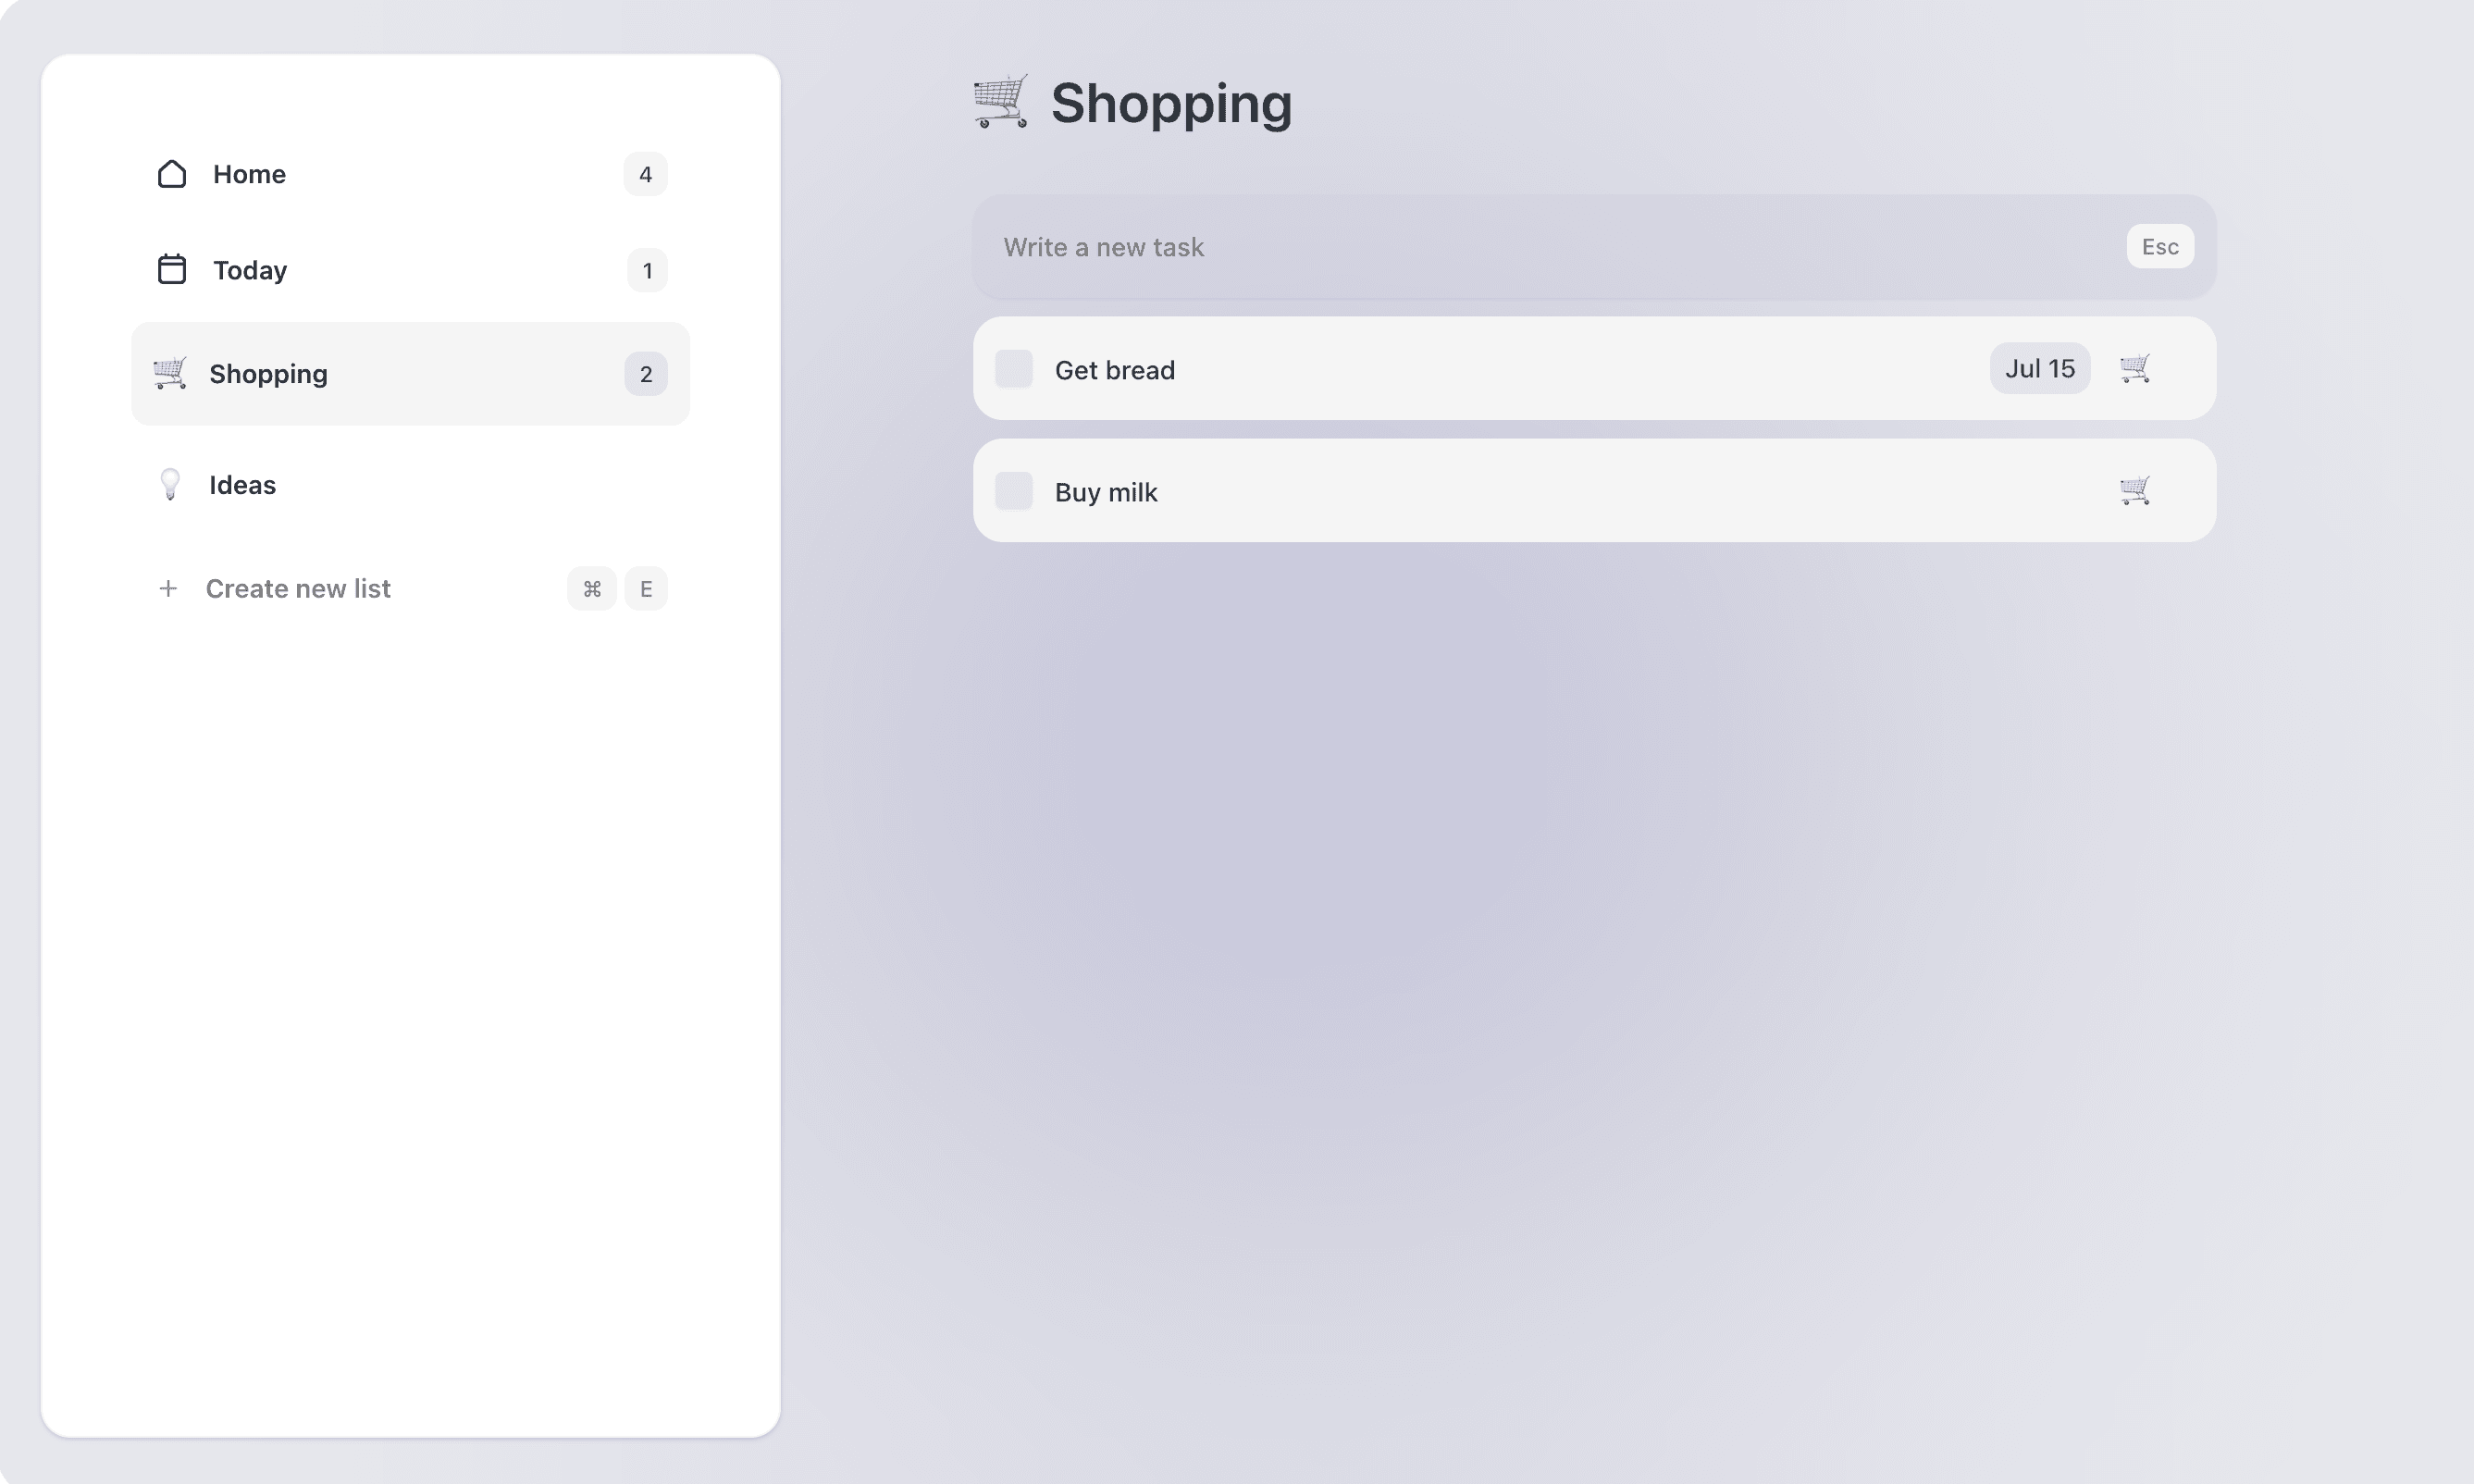Click the large cart icon in page header

tap(1000, 102)
